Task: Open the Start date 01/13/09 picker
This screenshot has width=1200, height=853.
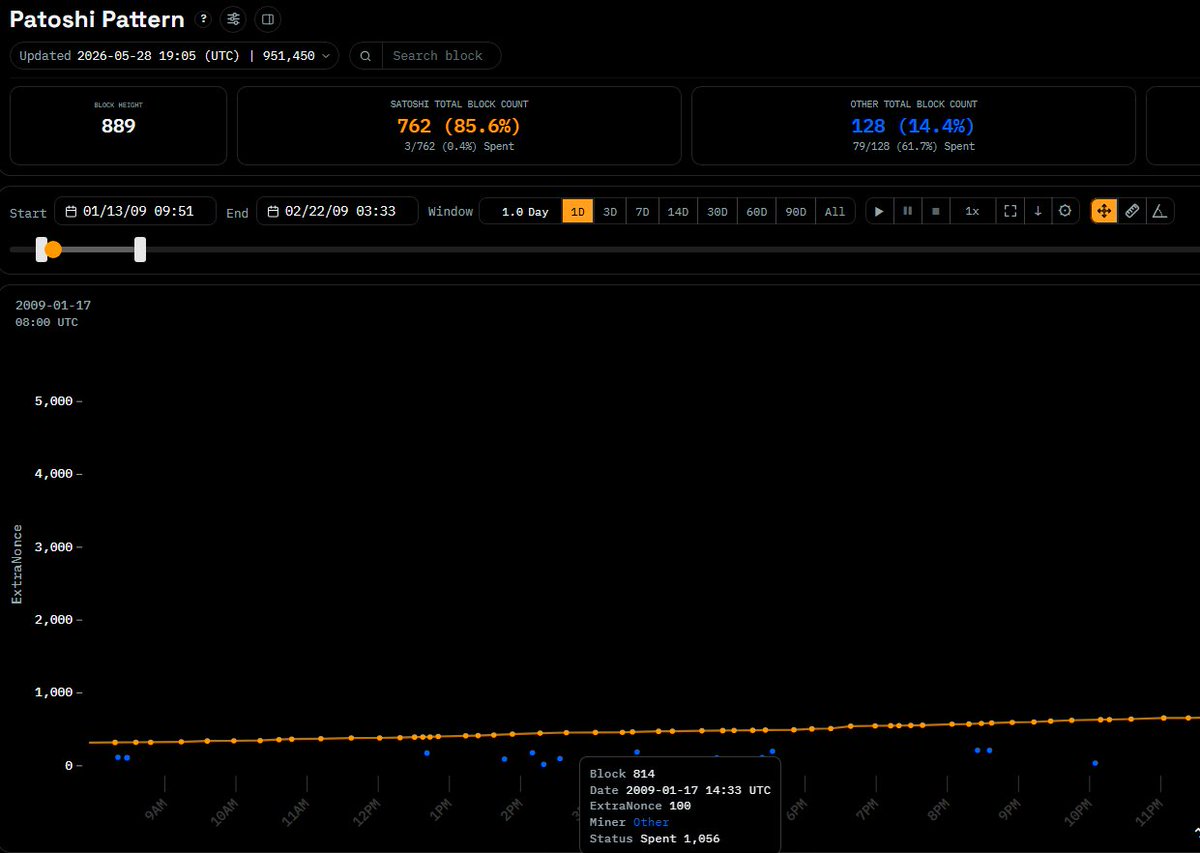Action: coord(136,211)
